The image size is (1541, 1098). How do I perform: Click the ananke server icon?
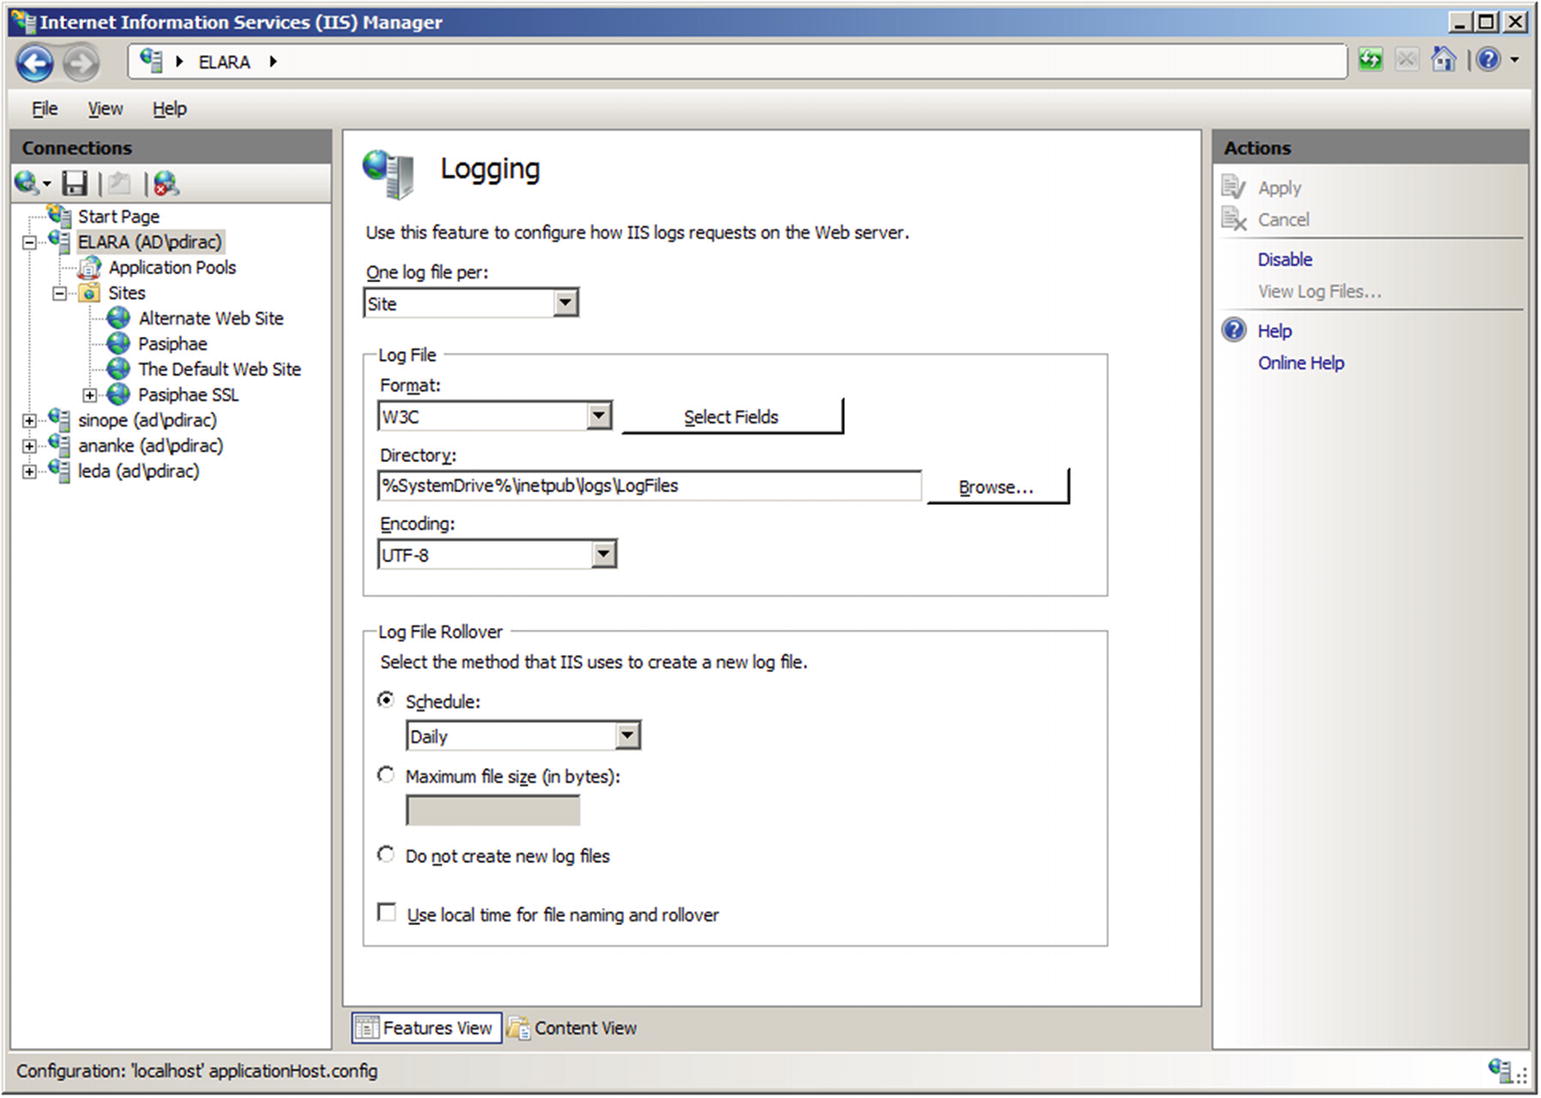point(60,445)
